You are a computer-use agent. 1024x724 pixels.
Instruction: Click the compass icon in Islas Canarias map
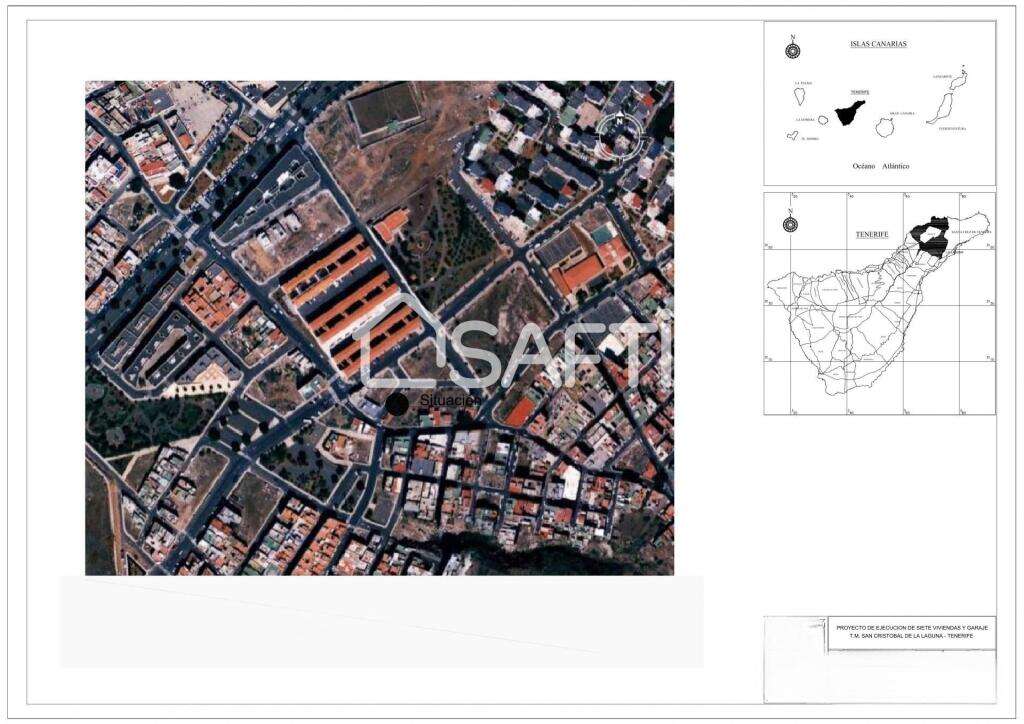tap(792, 51)
